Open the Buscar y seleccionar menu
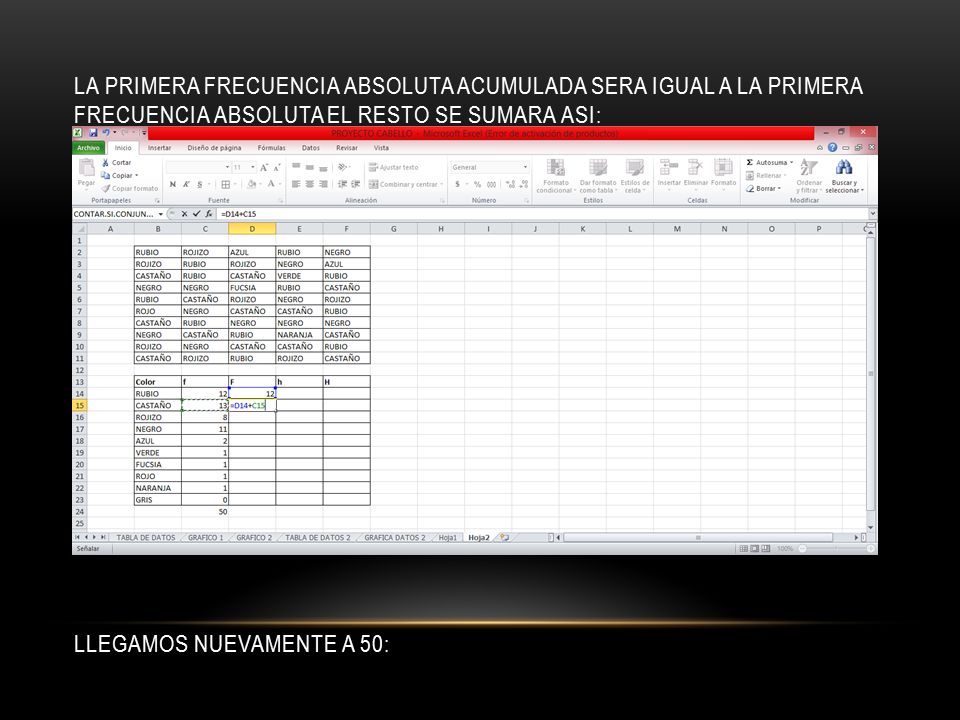This screenshot has height=720, width=960. (x=844, y=176)
